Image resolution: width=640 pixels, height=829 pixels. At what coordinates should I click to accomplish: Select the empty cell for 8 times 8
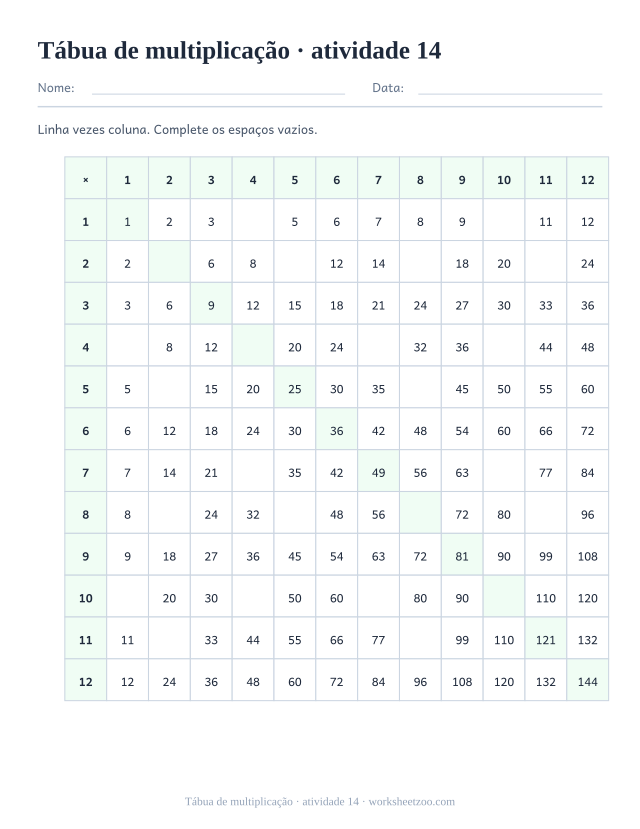point(420,514)
